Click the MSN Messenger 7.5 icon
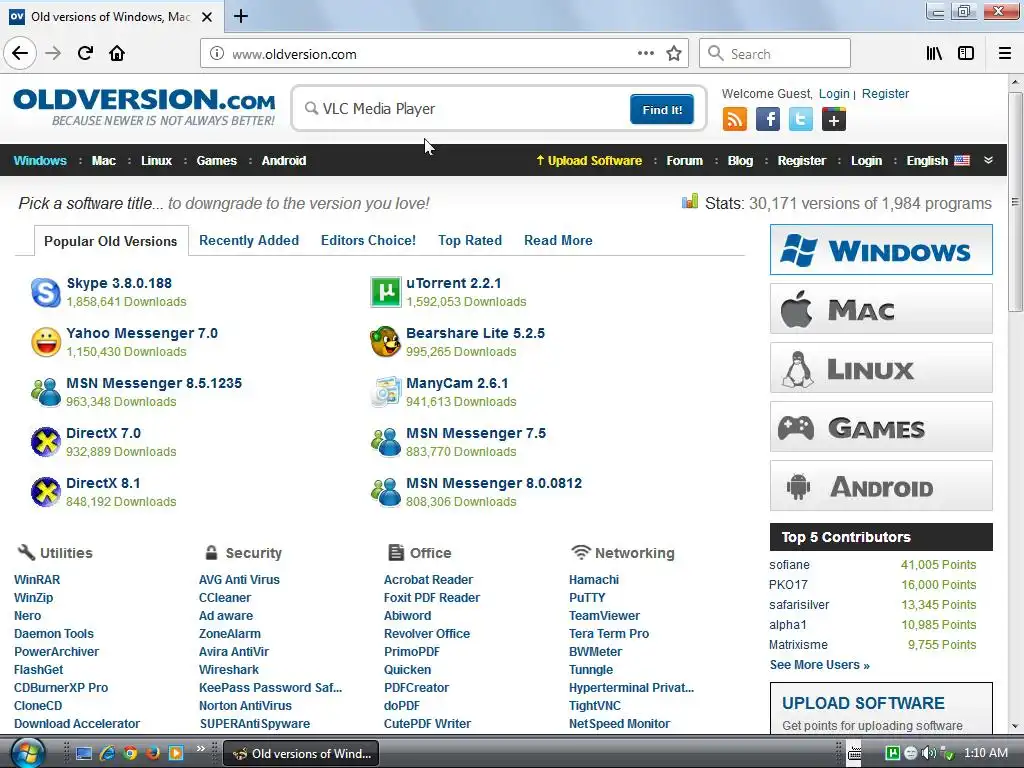 pos(385,442)
